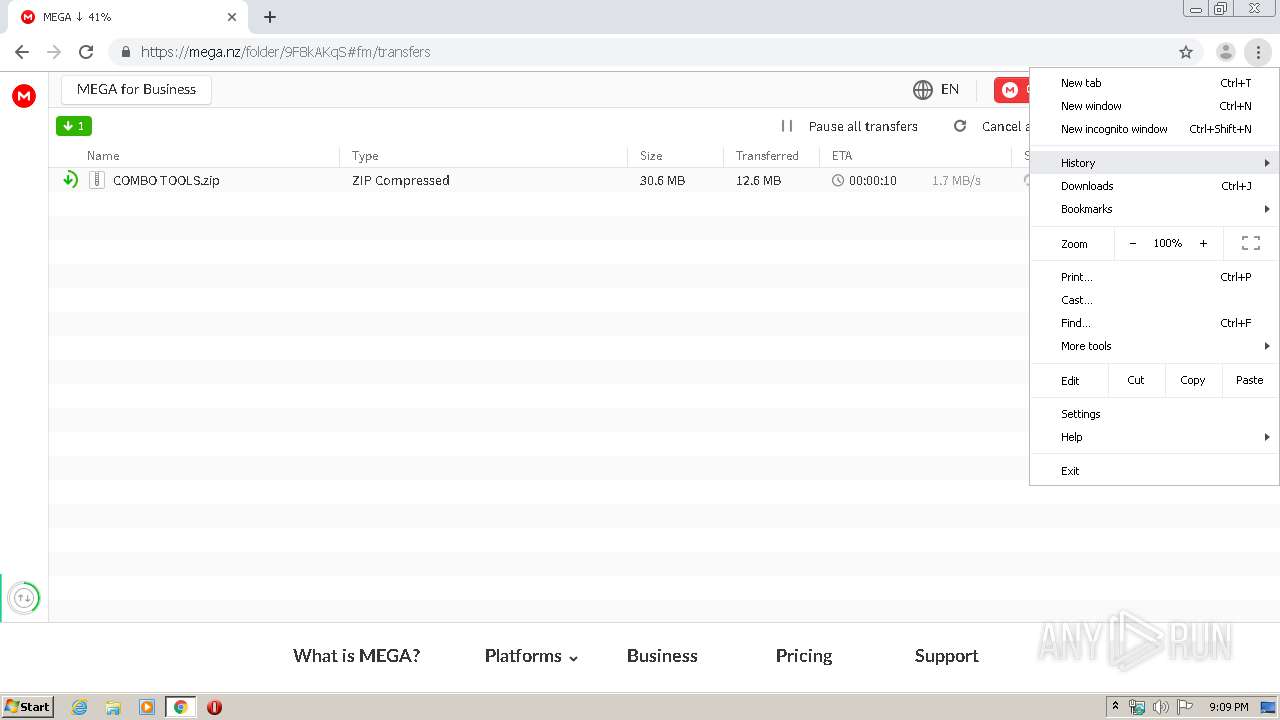Click the green downloading arrow icon of COMBO TOOLS.zip
This screenshot has width=1280, height=720.
(x=70, y=180)
